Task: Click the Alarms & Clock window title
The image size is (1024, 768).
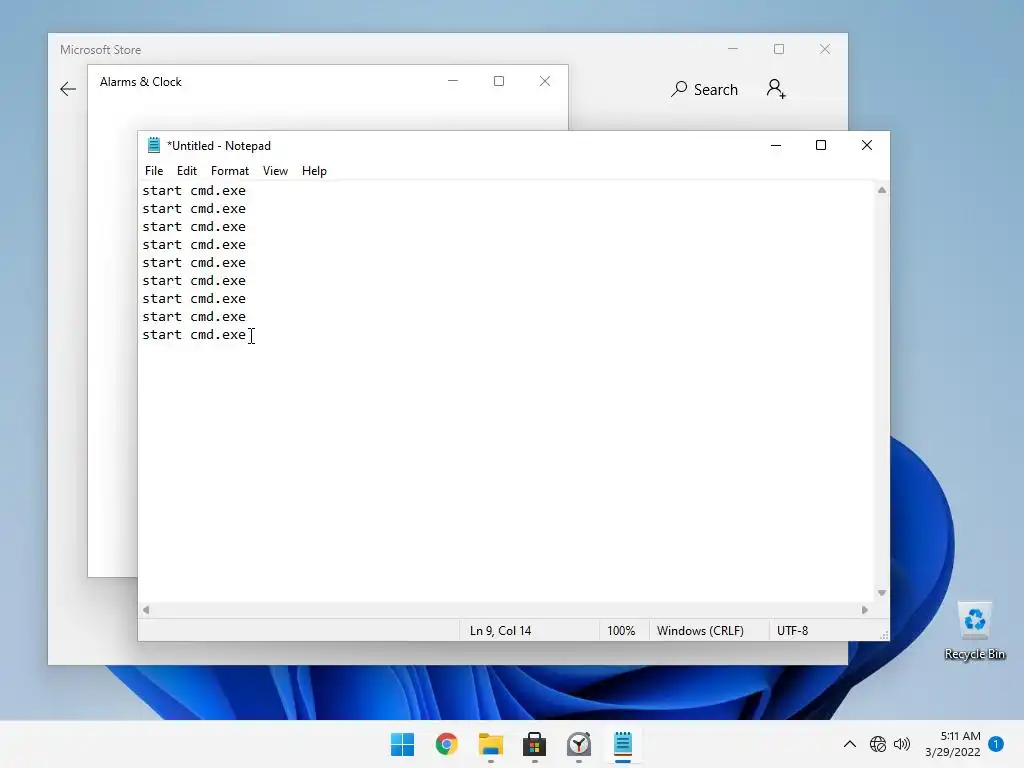Action: tap(140, 82)
